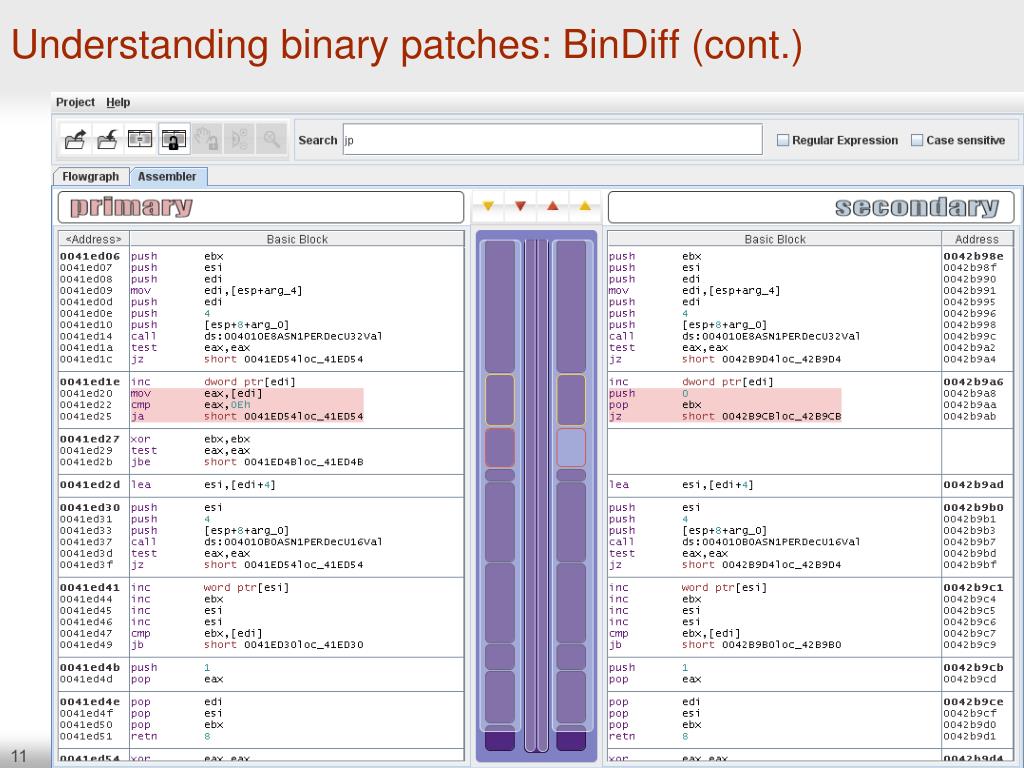Click the primary <Address> column header
The width and height of the screenshot is (1024, 768).
[x=93, y=239]
